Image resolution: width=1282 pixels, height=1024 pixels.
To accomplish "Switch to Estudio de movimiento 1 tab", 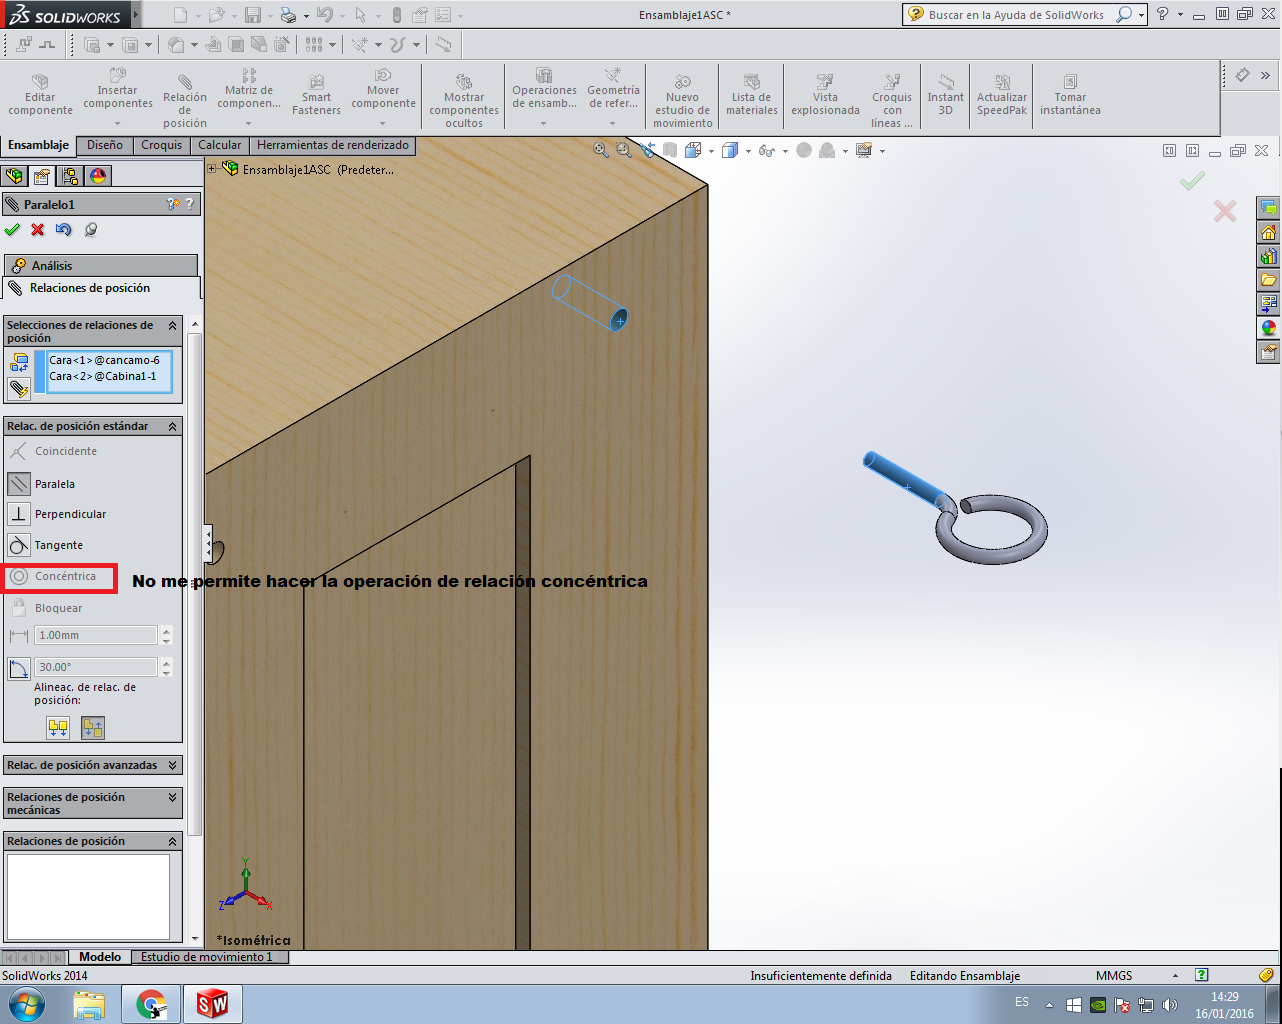I will tap(207, 957).
